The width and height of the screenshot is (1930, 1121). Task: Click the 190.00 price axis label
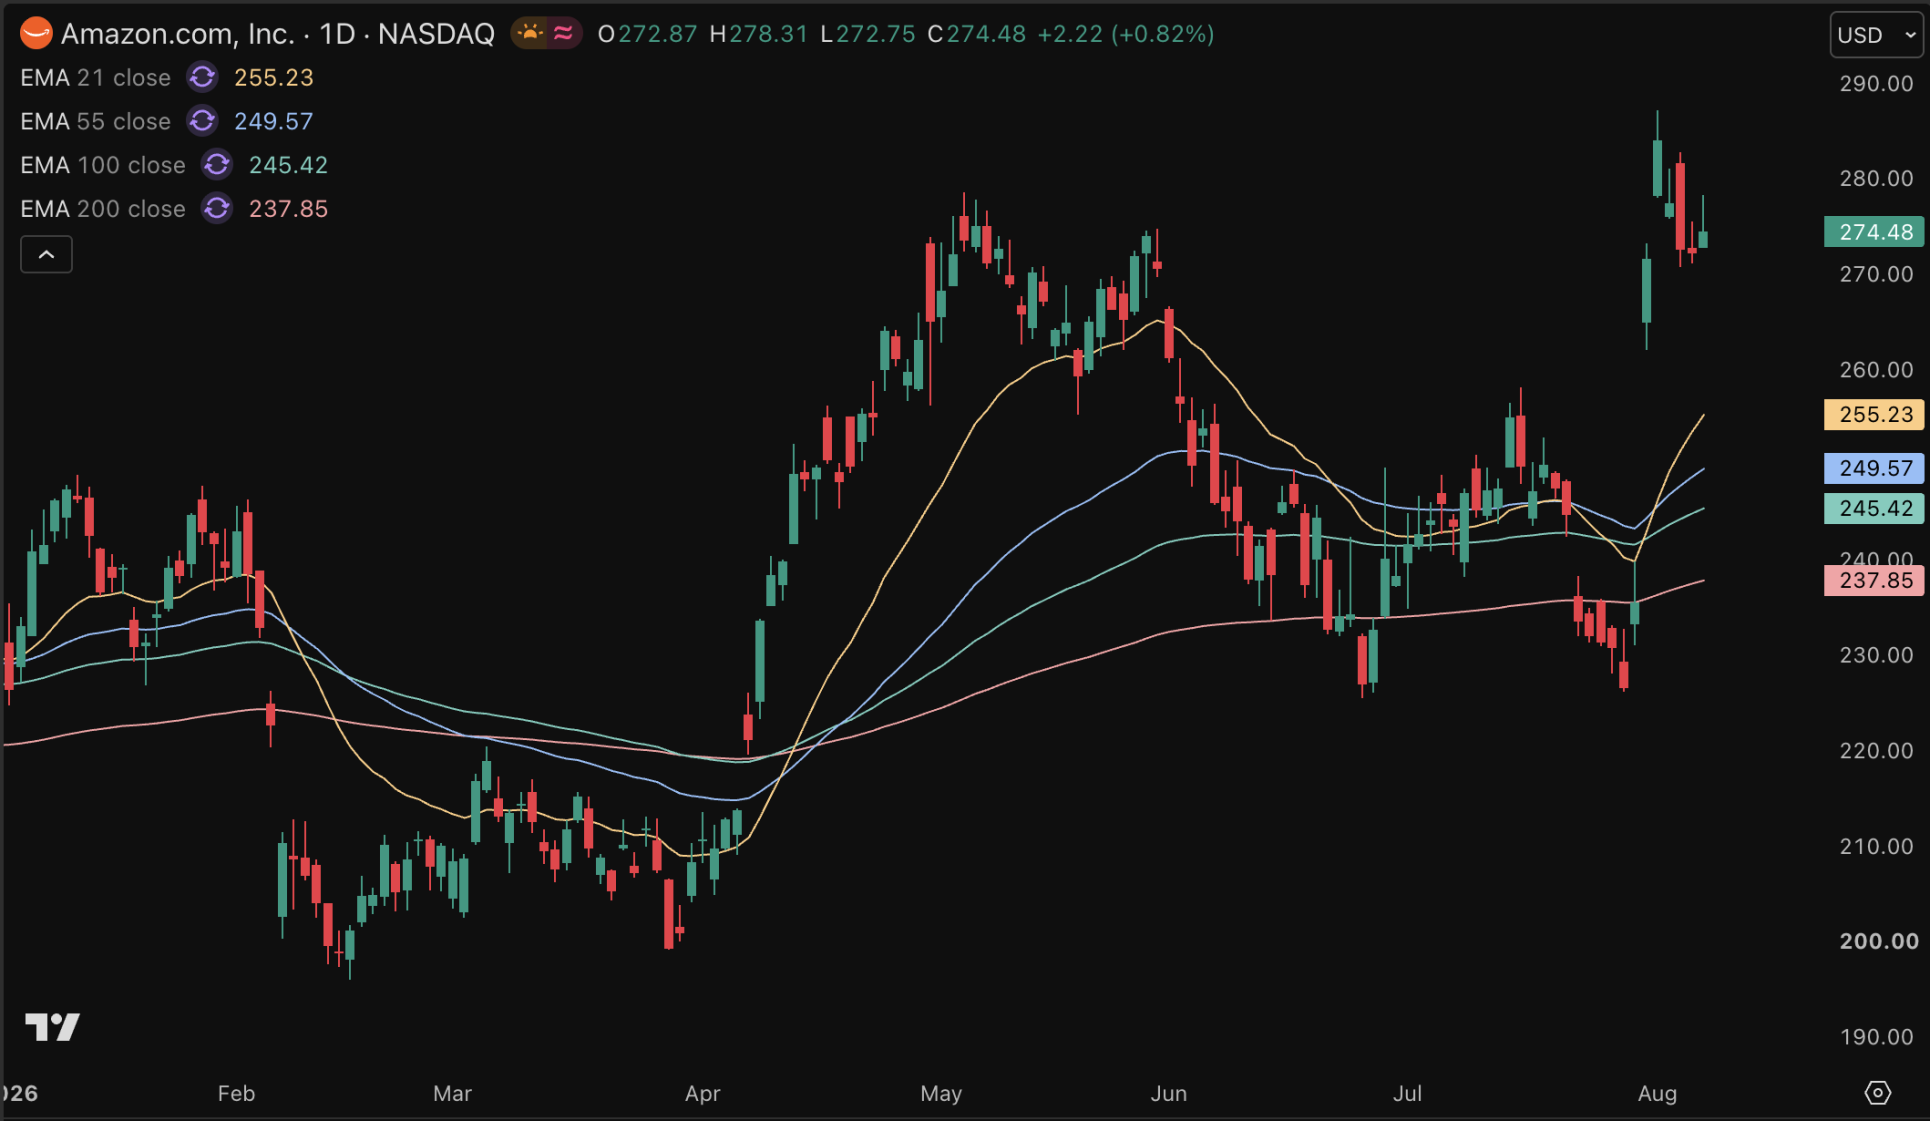coord(1876,1037)
